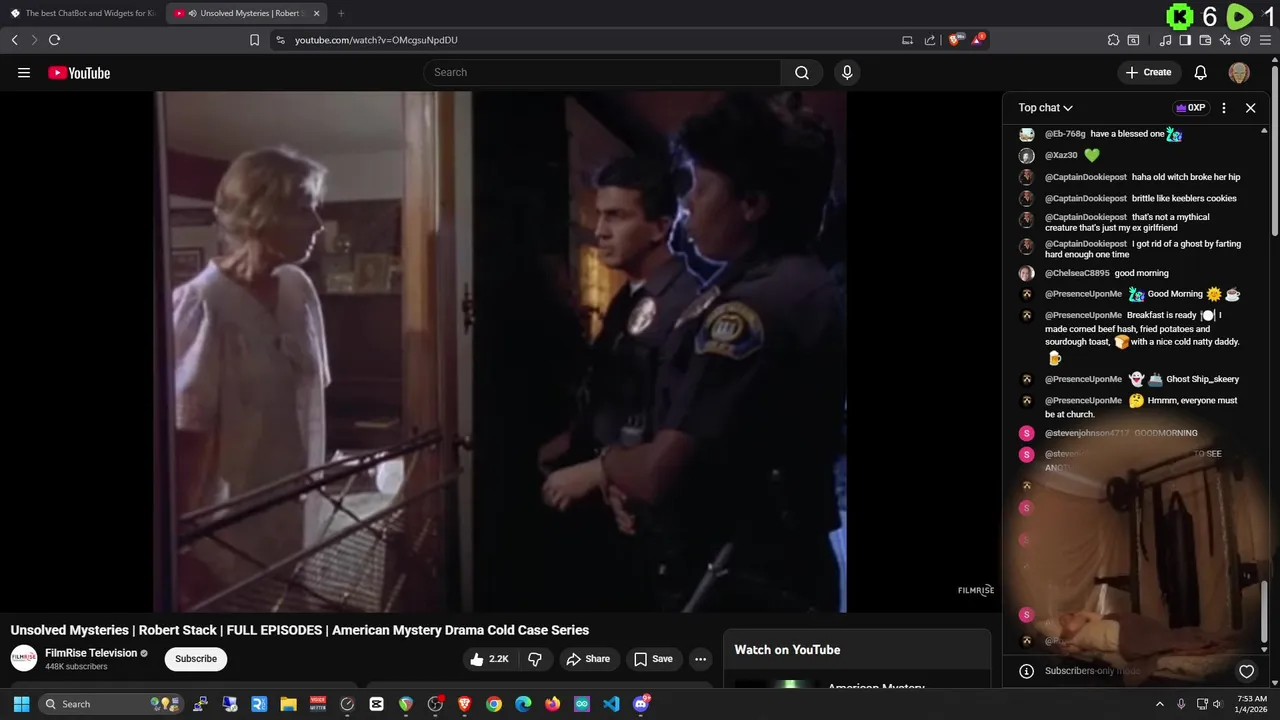Close the live chat panel
1280x720 pixels.
pyautogui.click(x=1250, y=108)
